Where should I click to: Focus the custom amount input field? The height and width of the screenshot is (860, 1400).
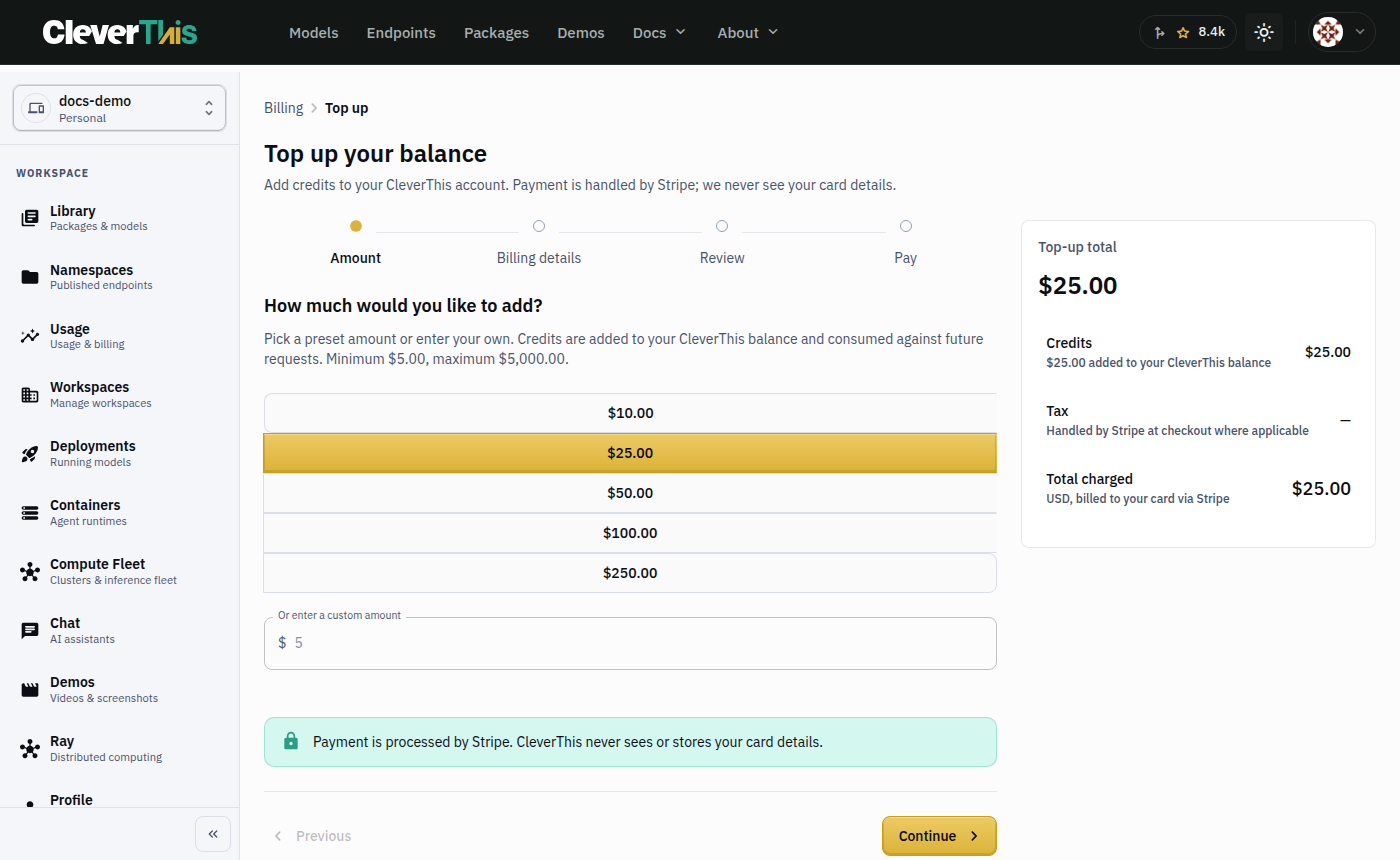[x=630, y=643]
